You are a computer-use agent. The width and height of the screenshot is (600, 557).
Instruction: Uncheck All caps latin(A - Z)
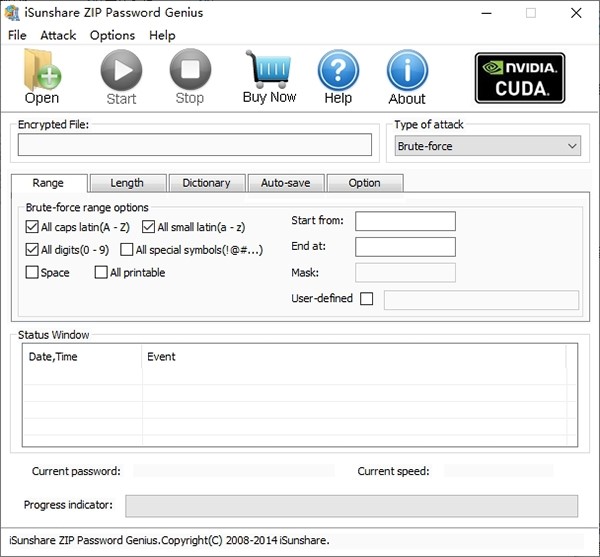click(x=32, y=227)
